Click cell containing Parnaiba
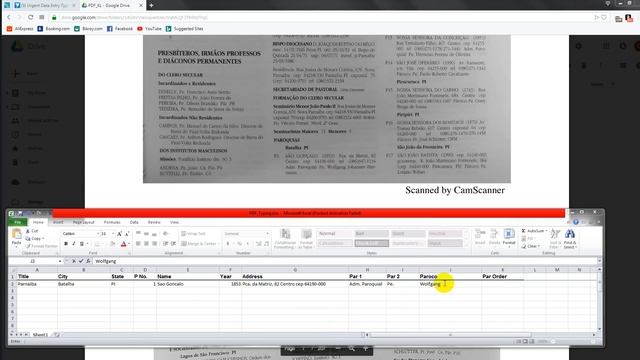This screenshot has height=360, width=640. pyautogui.click(x=37, y=284)
